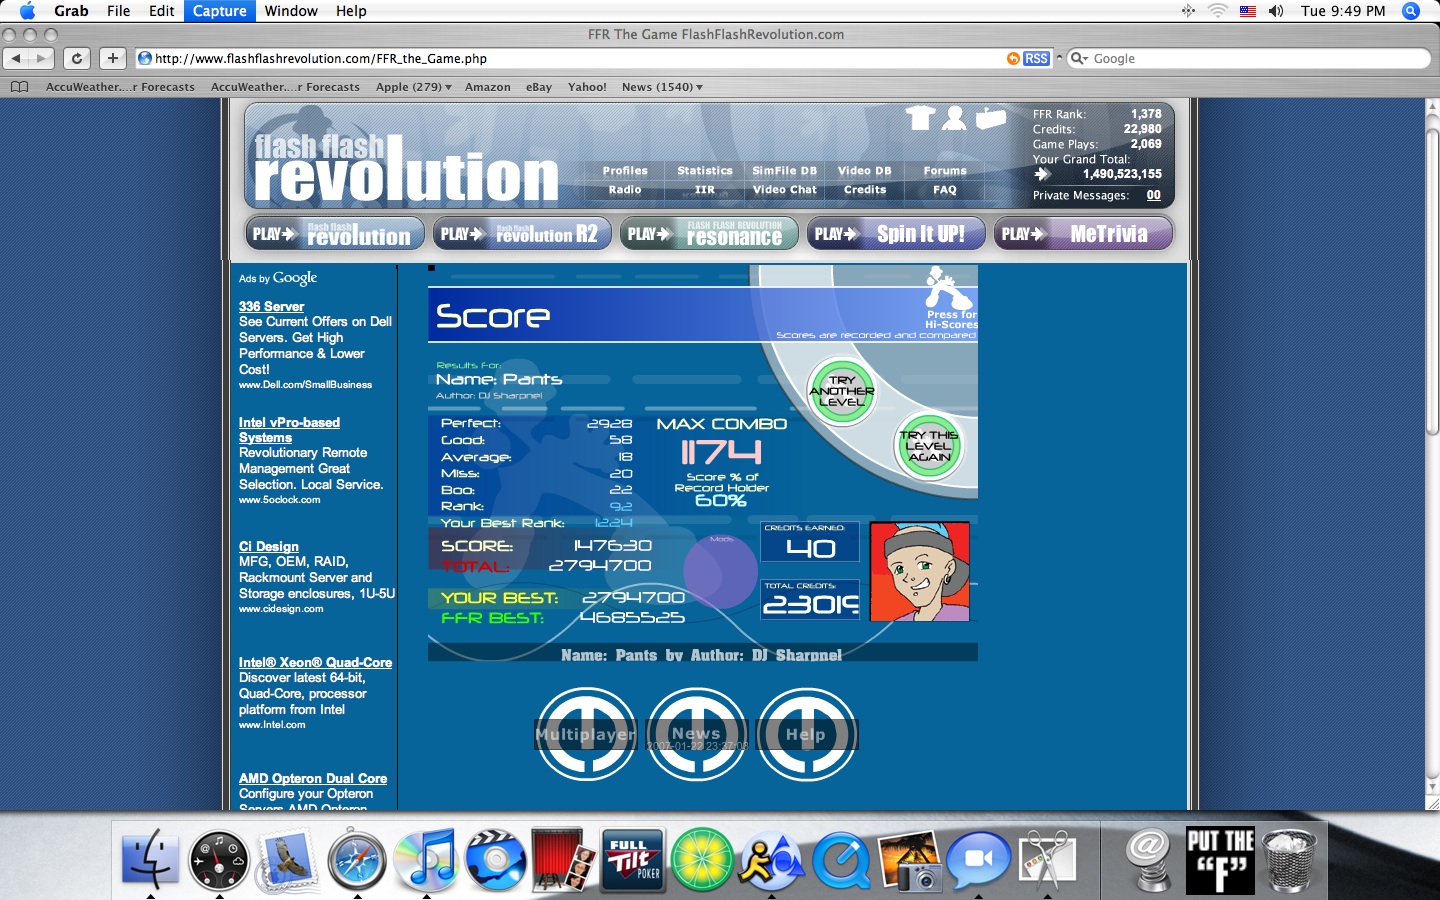This screenshot has height=900, width=1440.
Task: Click the browser reload button
Action: click(x=77, y=59)
